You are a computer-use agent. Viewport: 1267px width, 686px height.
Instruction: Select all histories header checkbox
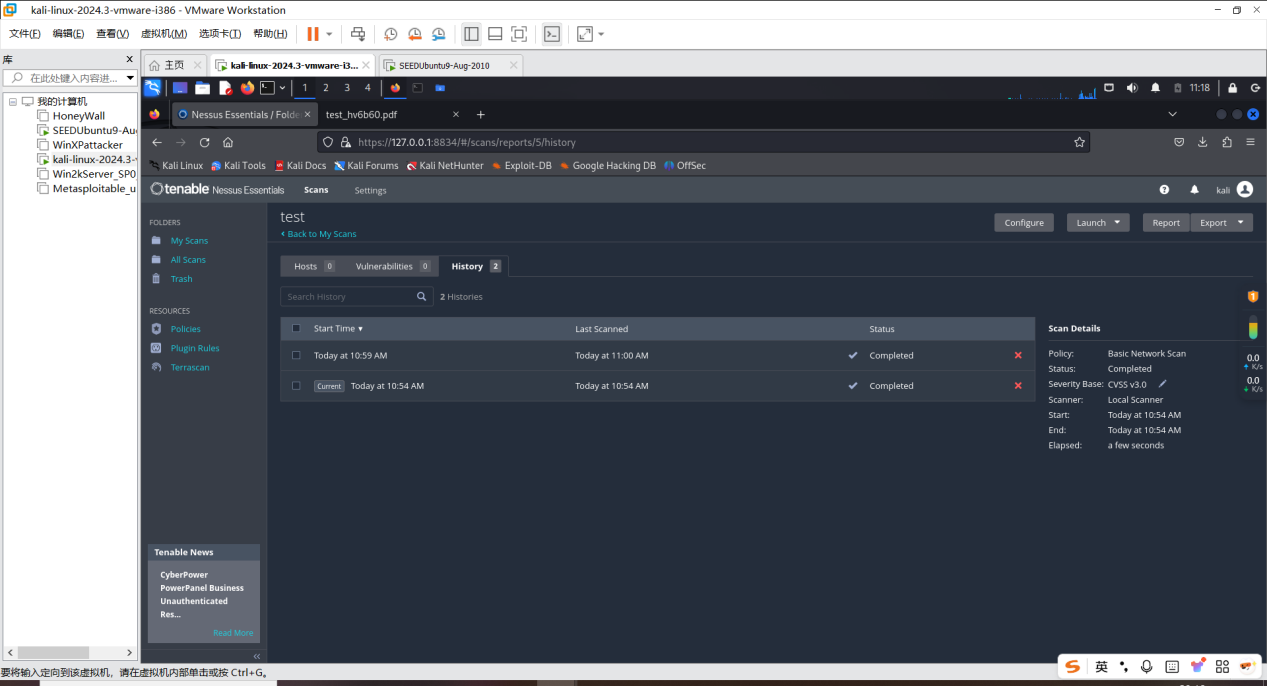pyautogui.click(x=296, y=328)
